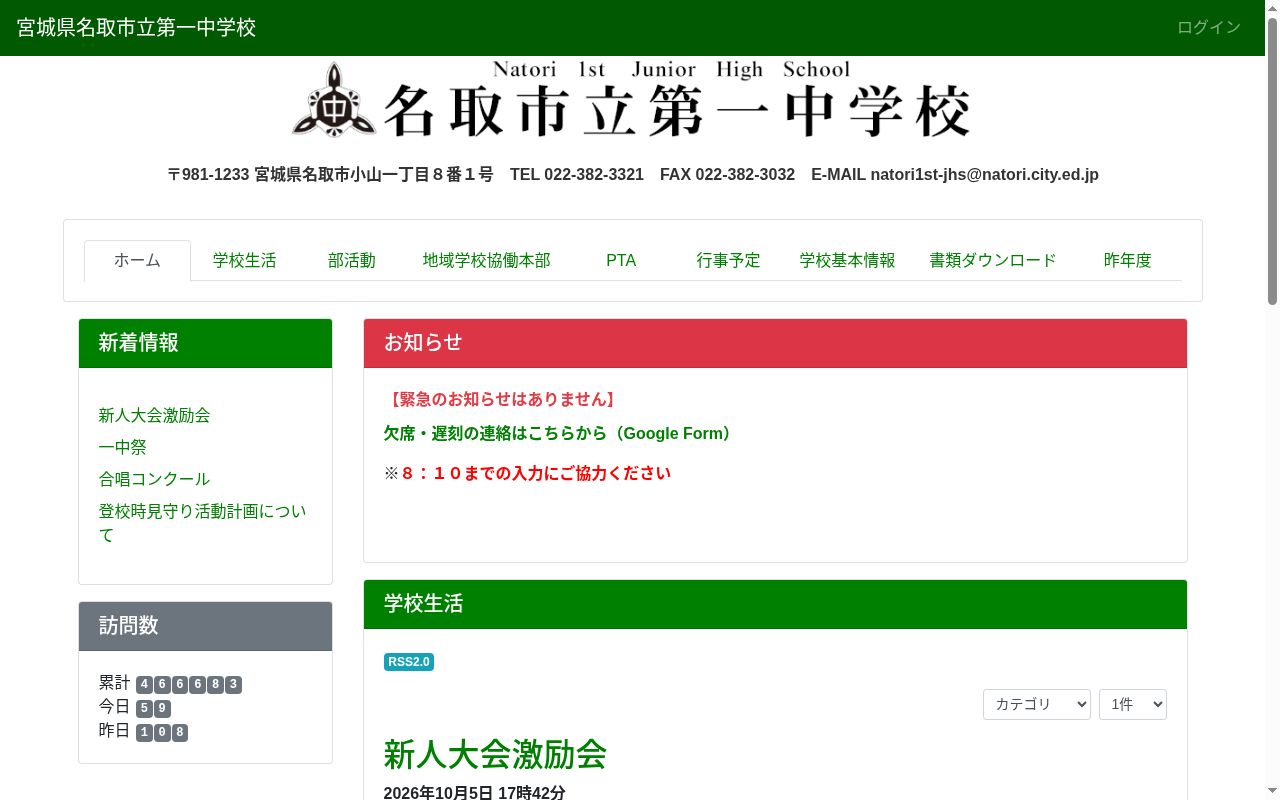This screenshot has width=1280, height=800.
Task: Click the お知らせ panel header
Action: 775,343
